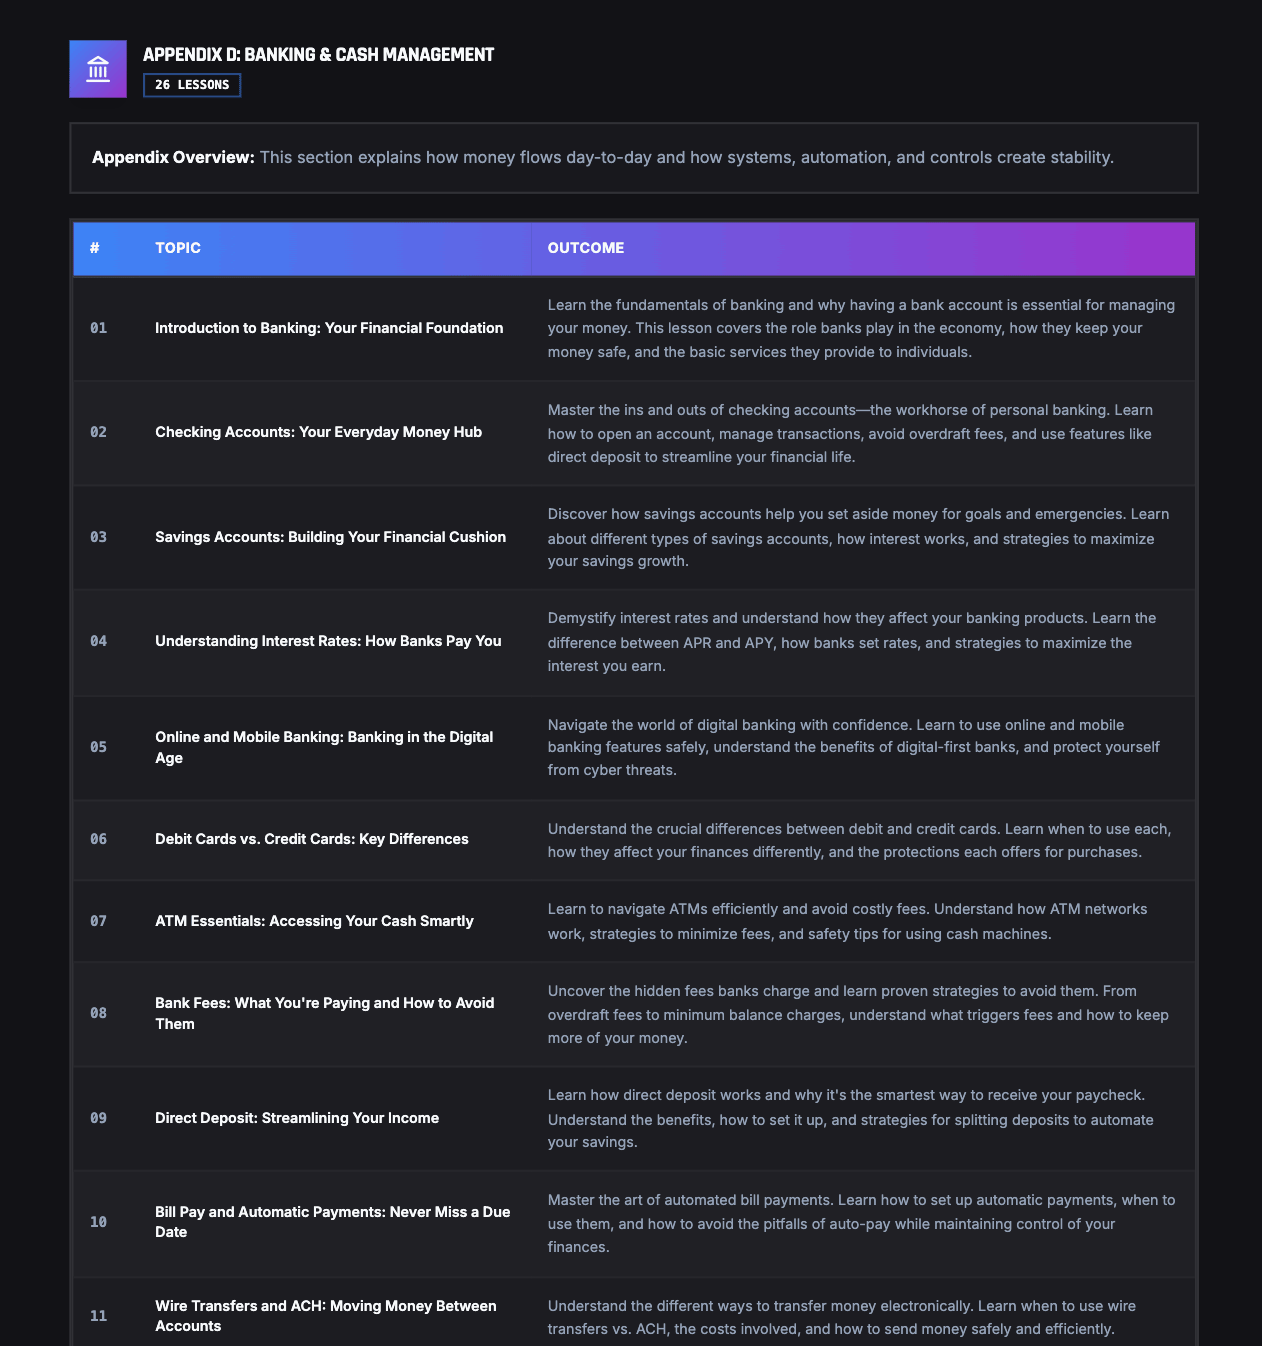Open Debit Cards vs. Credit Cards lesson
Screen dimensions: 1262x1346
pos(311,839)
